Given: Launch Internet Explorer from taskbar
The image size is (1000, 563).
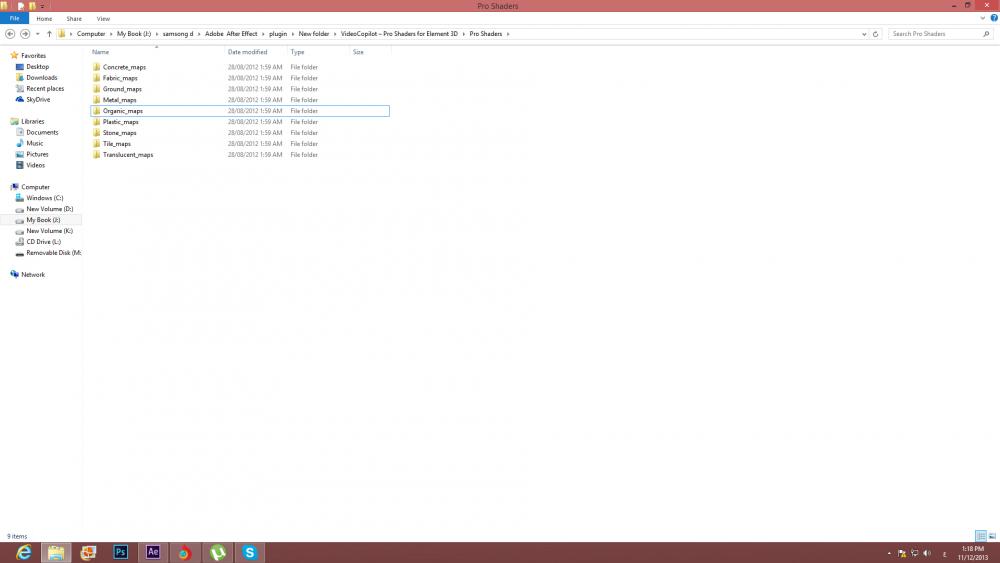Looking at the screenshot, I should tap(24, 552).
